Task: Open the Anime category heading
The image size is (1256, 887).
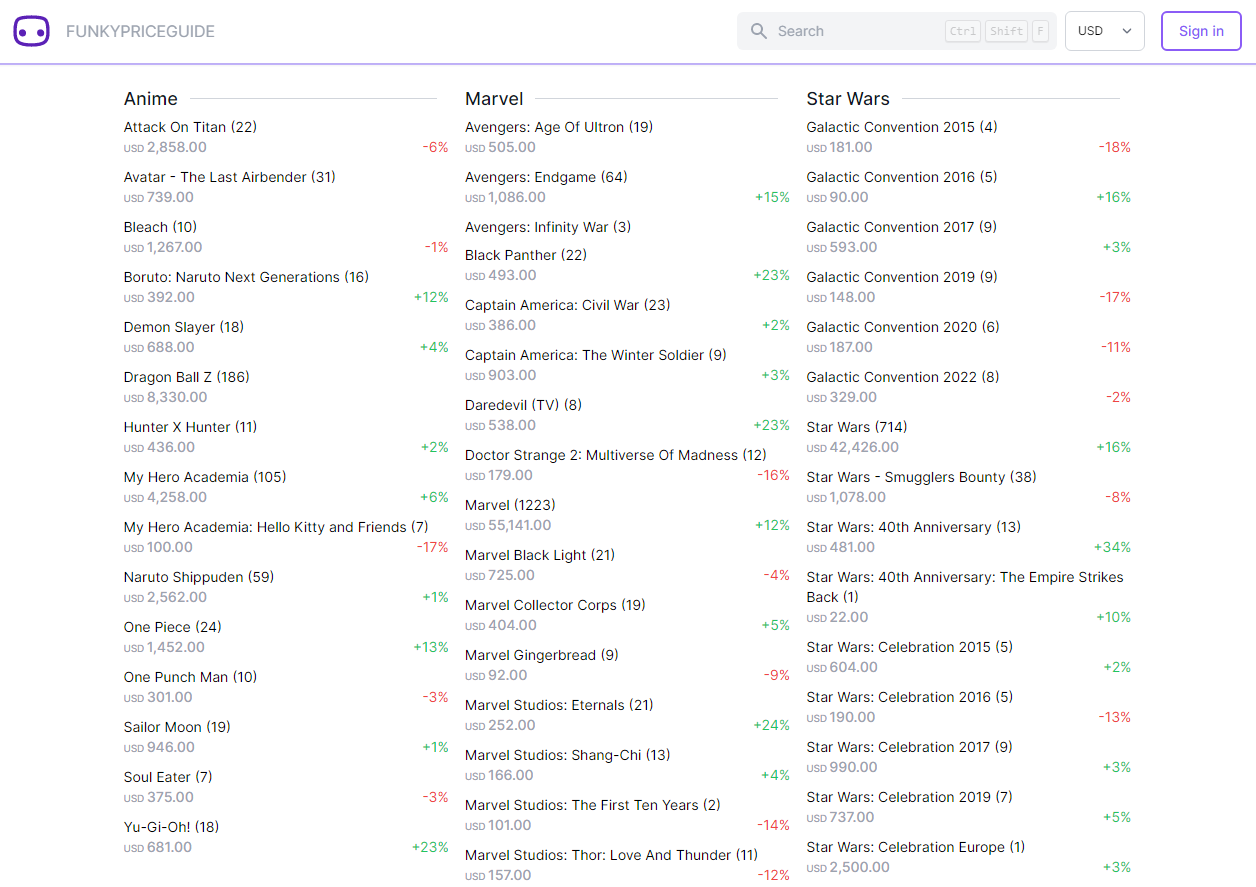Action: pyautogui.click(x=151, y=99)
